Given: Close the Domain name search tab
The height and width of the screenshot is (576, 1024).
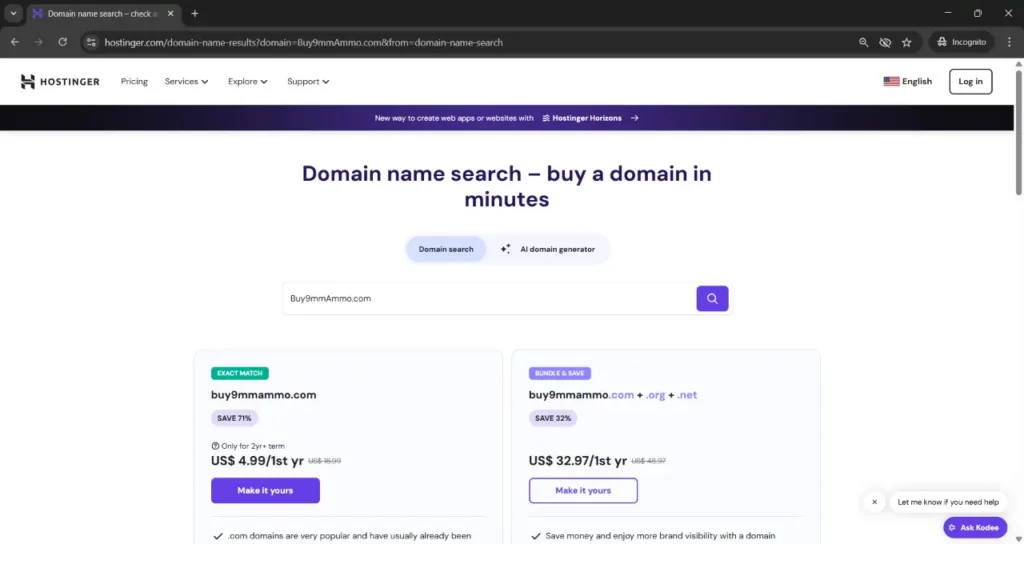Looking at the screenshot, I should 170,13.
